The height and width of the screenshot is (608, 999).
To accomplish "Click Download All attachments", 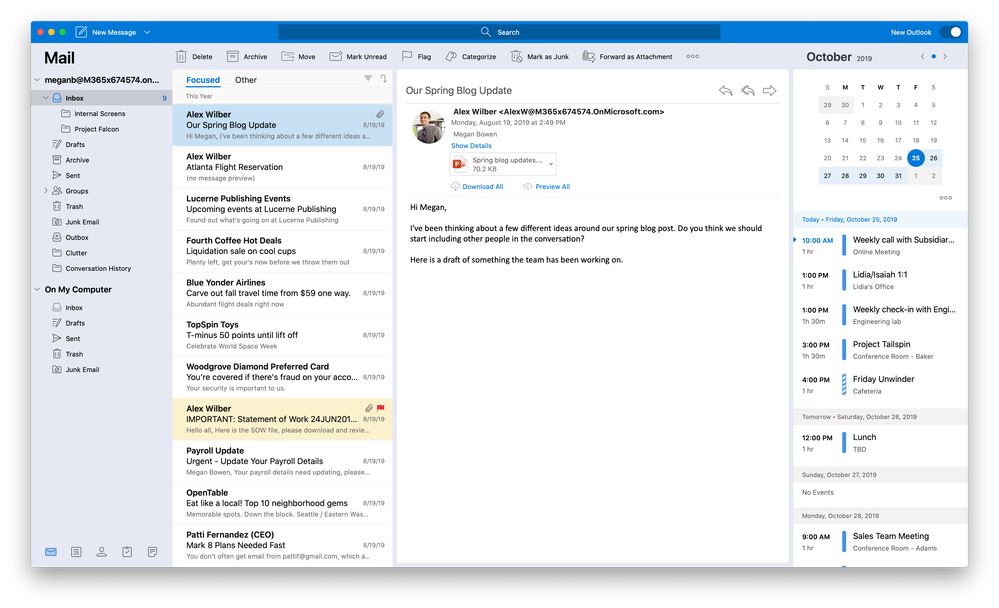I will point(477,187).
